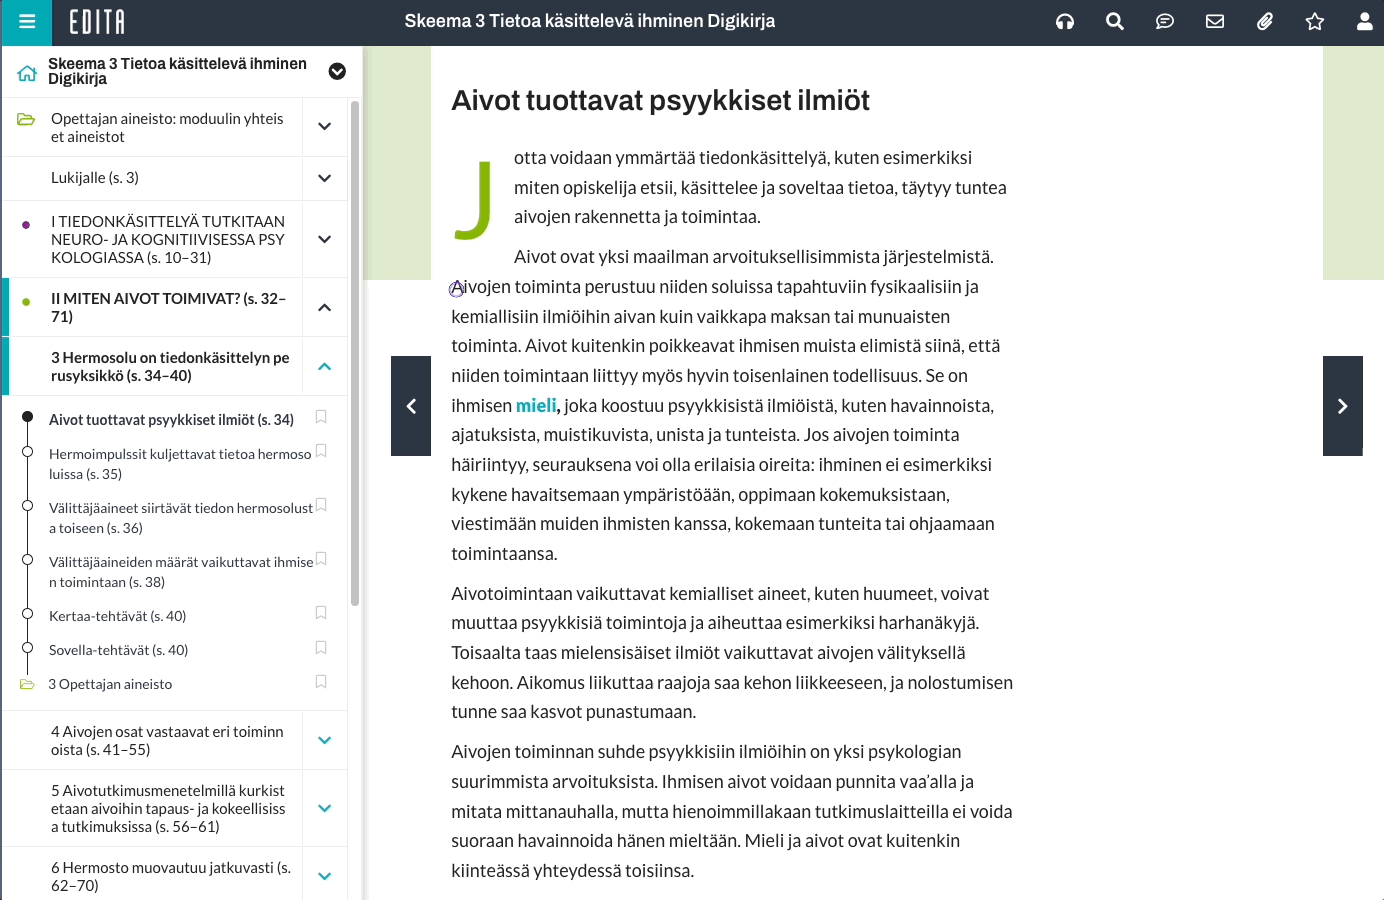The image size is (1384, 900).
Task: Open II Miten aivot toimivat chapter
Action: (169, 308)
